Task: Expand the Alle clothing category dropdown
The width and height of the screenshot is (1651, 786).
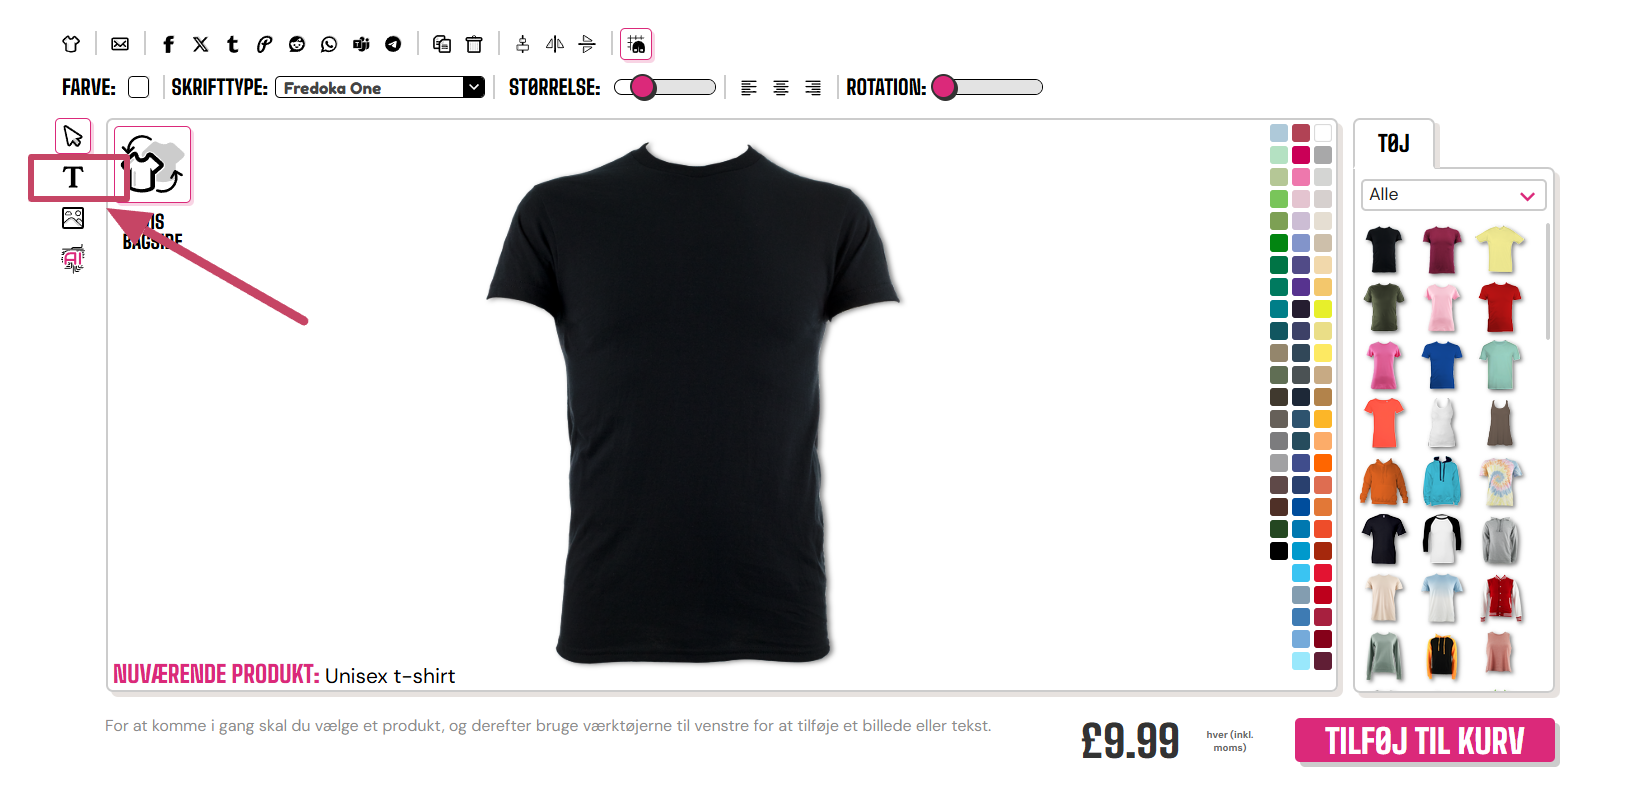Action: [1453, 195]
